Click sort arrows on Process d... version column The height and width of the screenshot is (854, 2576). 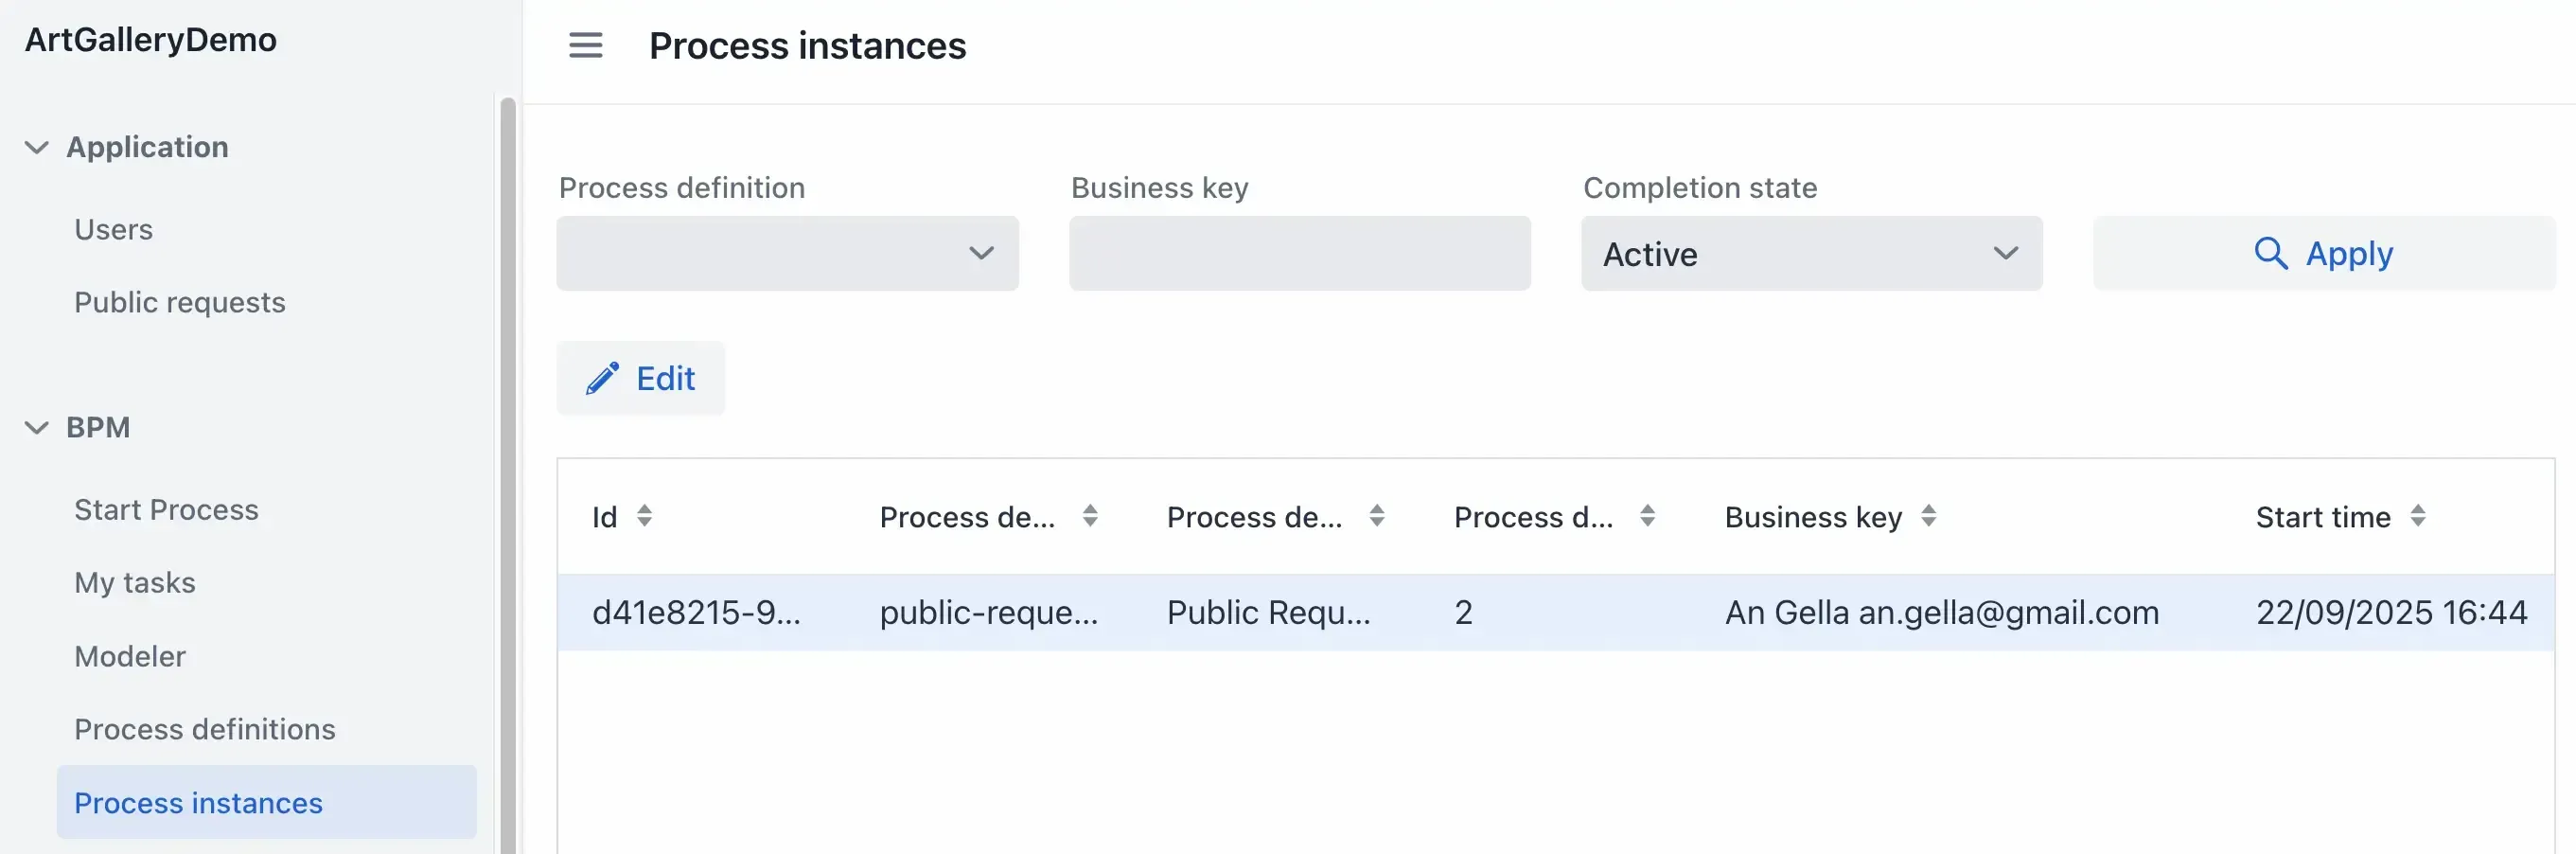pyautogui.click(x=1647, y=516)
